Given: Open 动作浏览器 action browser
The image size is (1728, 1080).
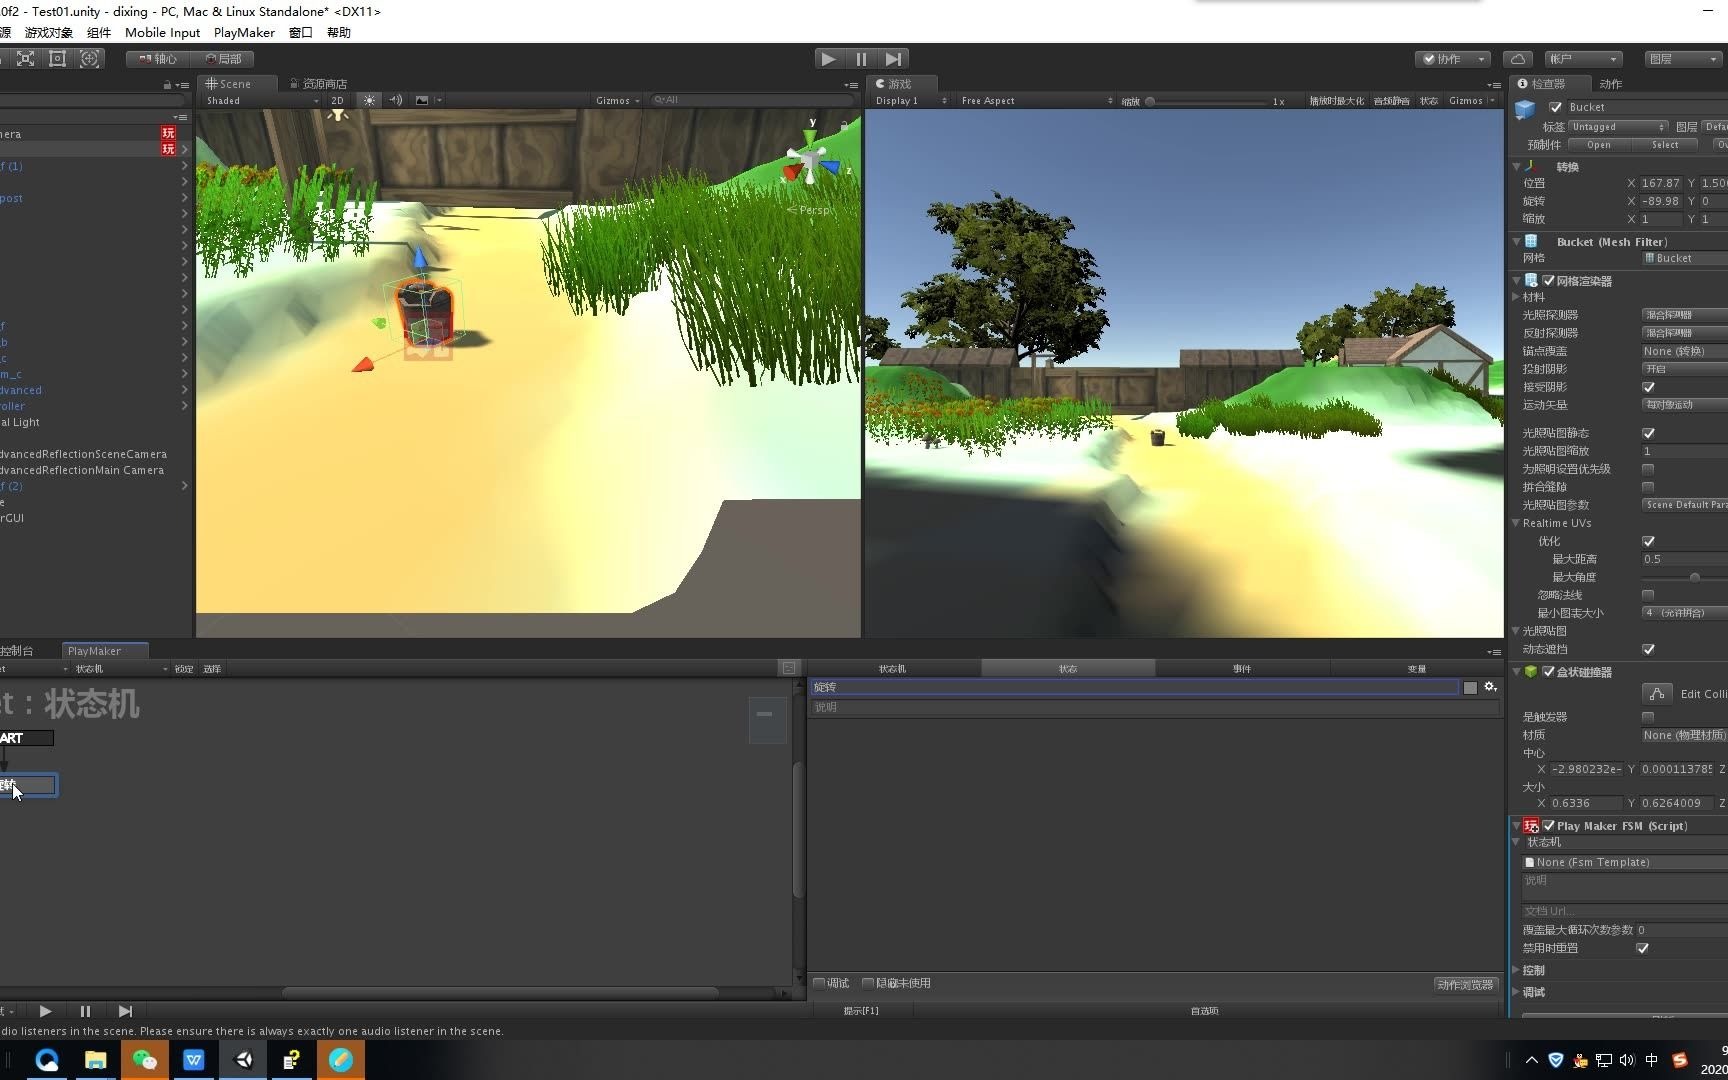Looking at the screenshot, I should click(1465, 985).
